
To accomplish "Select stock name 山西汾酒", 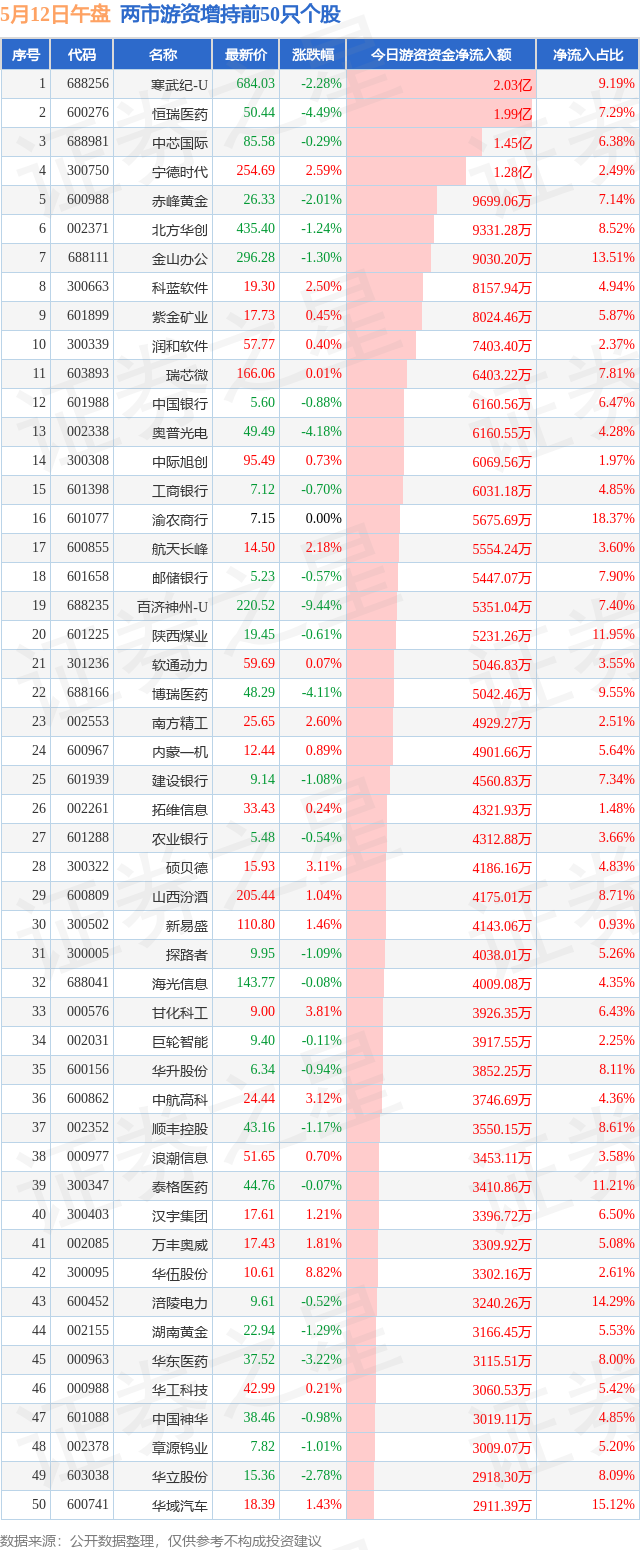I will [x=180, y=896].
